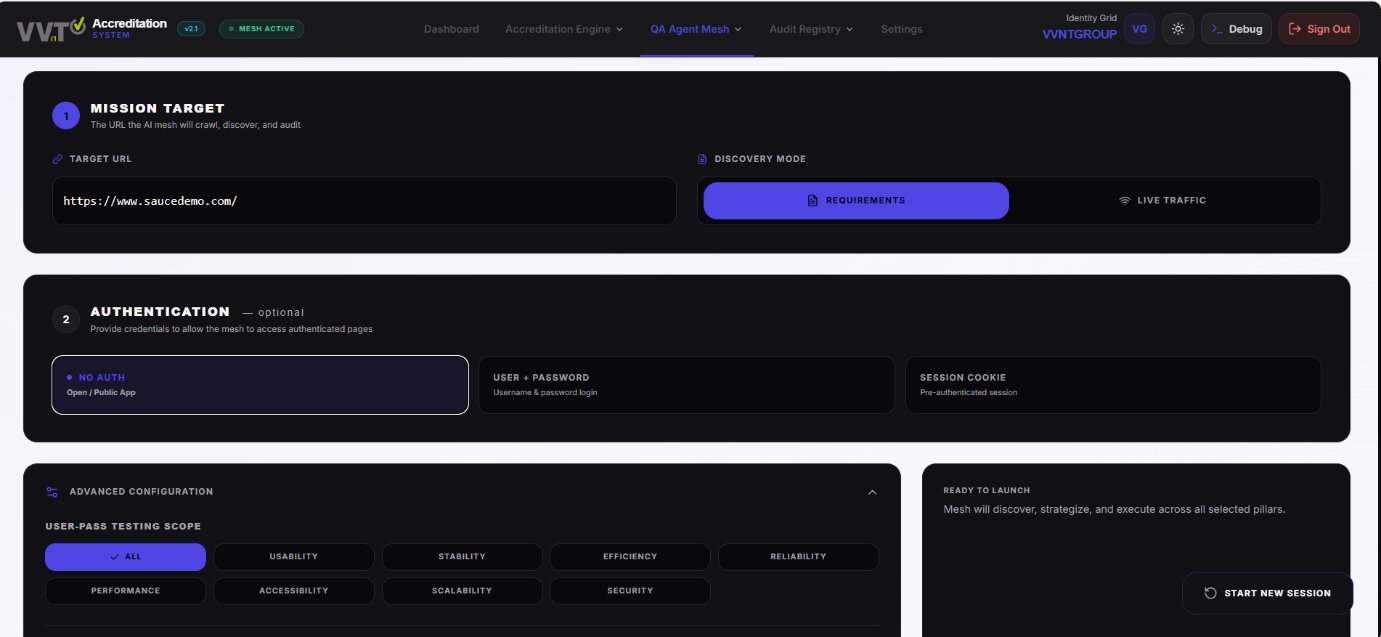Toggle the light/dark theme sun icon
This screenshot has width=1381, height=637.
pyautogui.click(x=1178, y=29)
